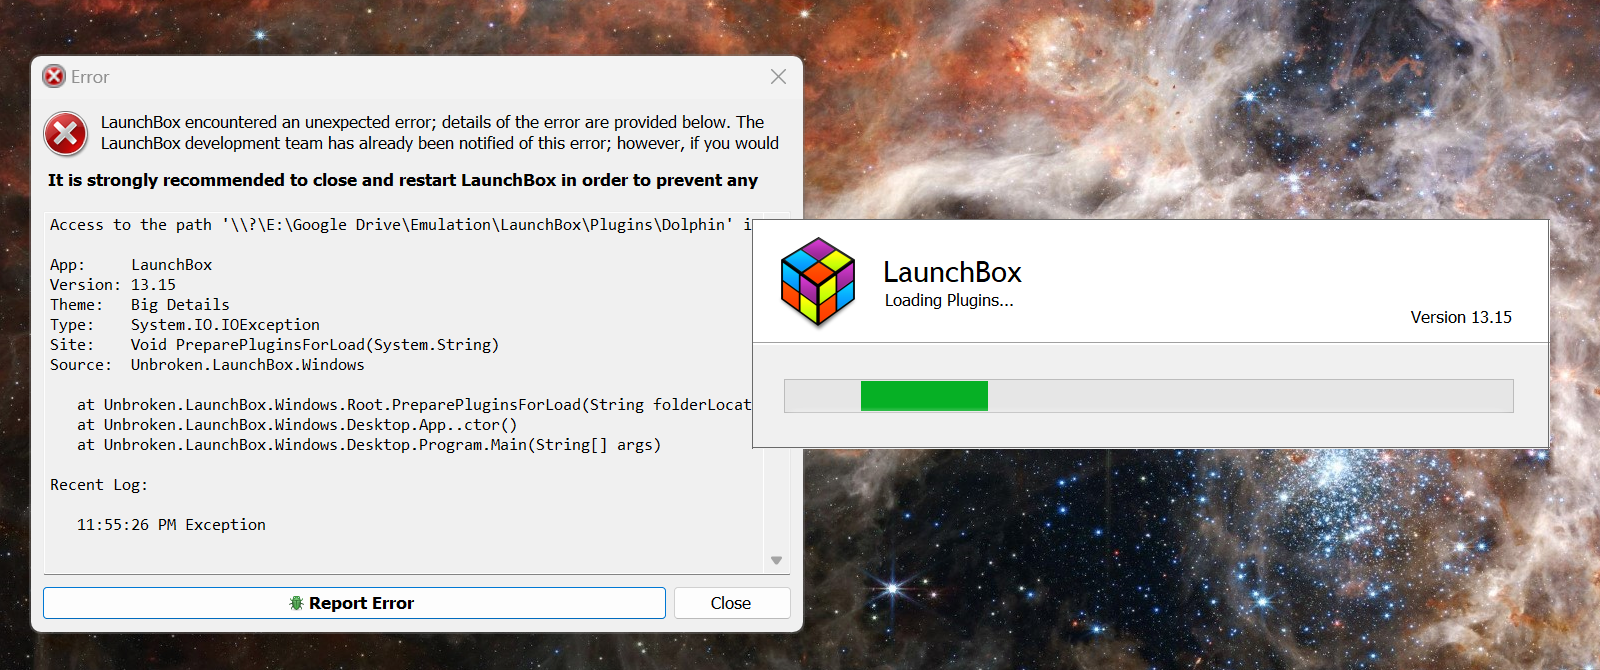Click the '11:55:26 PM Exception' log entry
Viewport: 1600px width, 670px height.
(171, 525)
